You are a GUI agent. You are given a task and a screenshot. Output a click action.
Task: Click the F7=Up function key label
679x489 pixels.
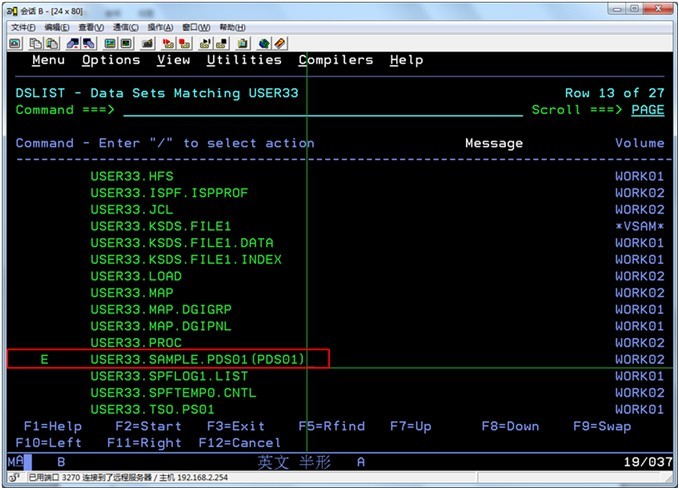pyautogui.click(x=411, y=426)
